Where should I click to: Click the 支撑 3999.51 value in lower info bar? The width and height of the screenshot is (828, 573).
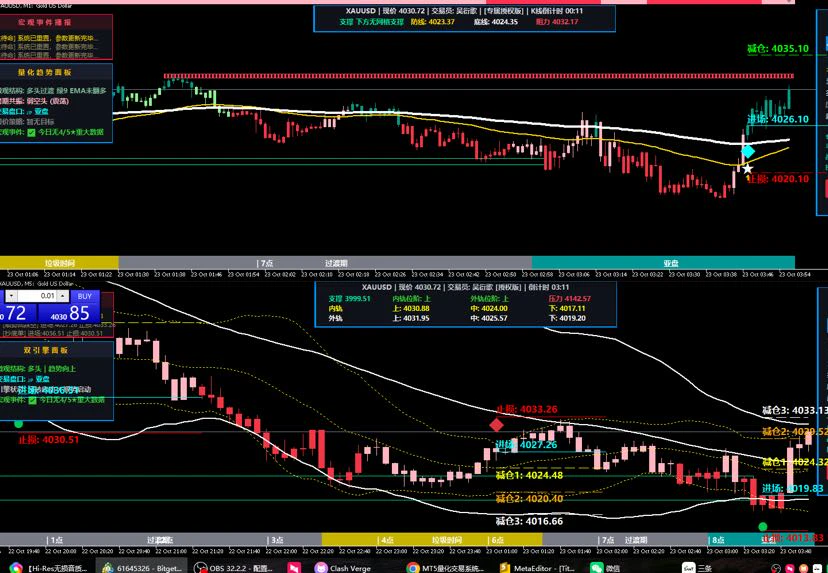pyautogui.click(x=350, y=299)
